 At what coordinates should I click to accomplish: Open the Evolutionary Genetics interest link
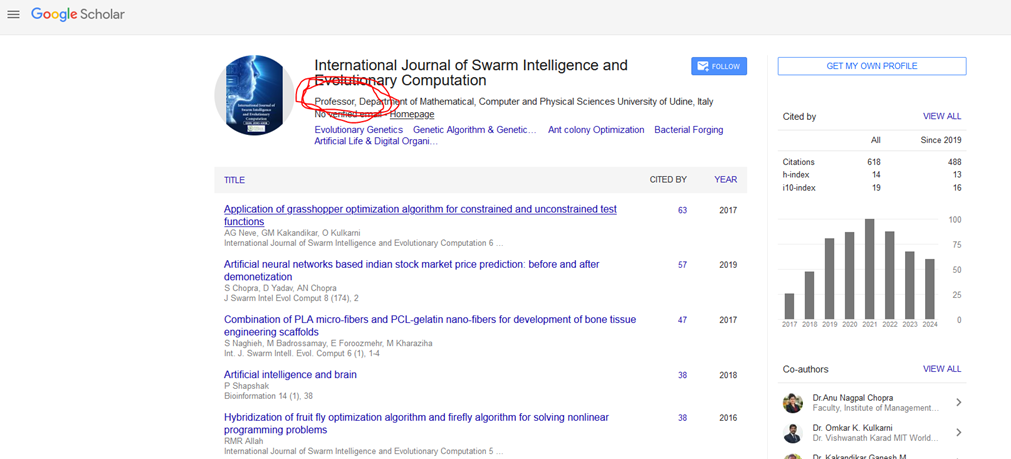tap(358, 130)
